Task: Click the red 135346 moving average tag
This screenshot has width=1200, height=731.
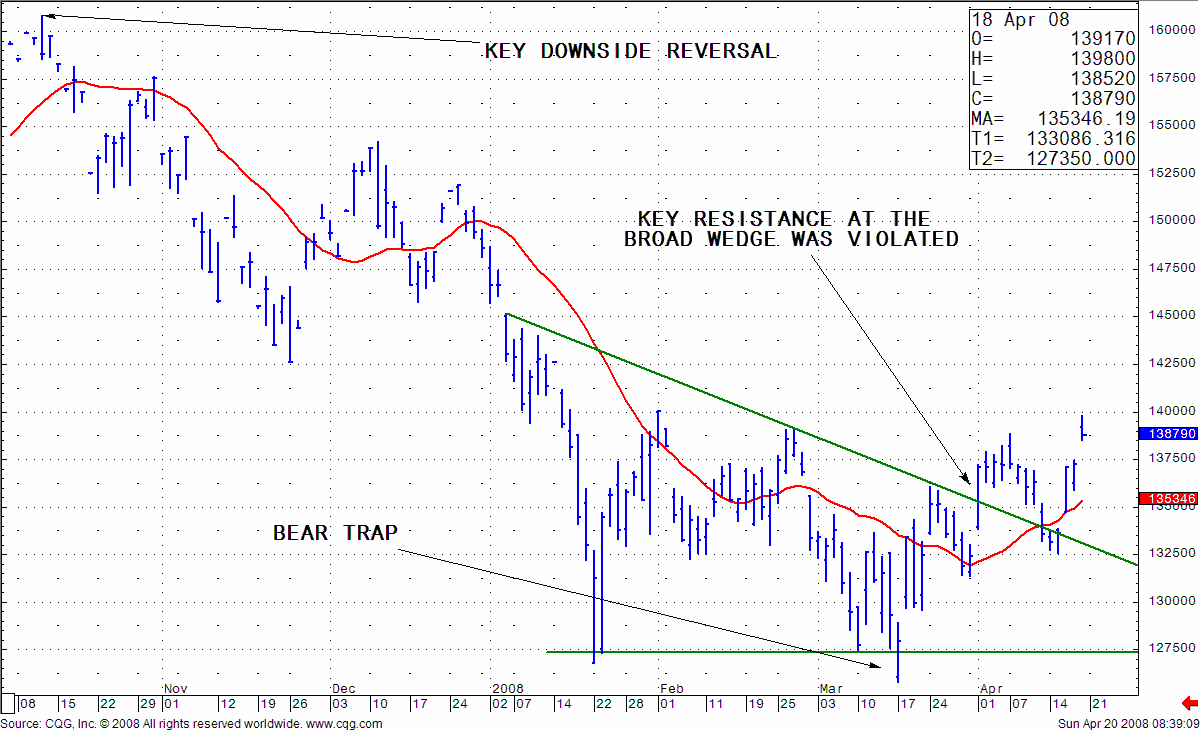Action: point(1168,498)
